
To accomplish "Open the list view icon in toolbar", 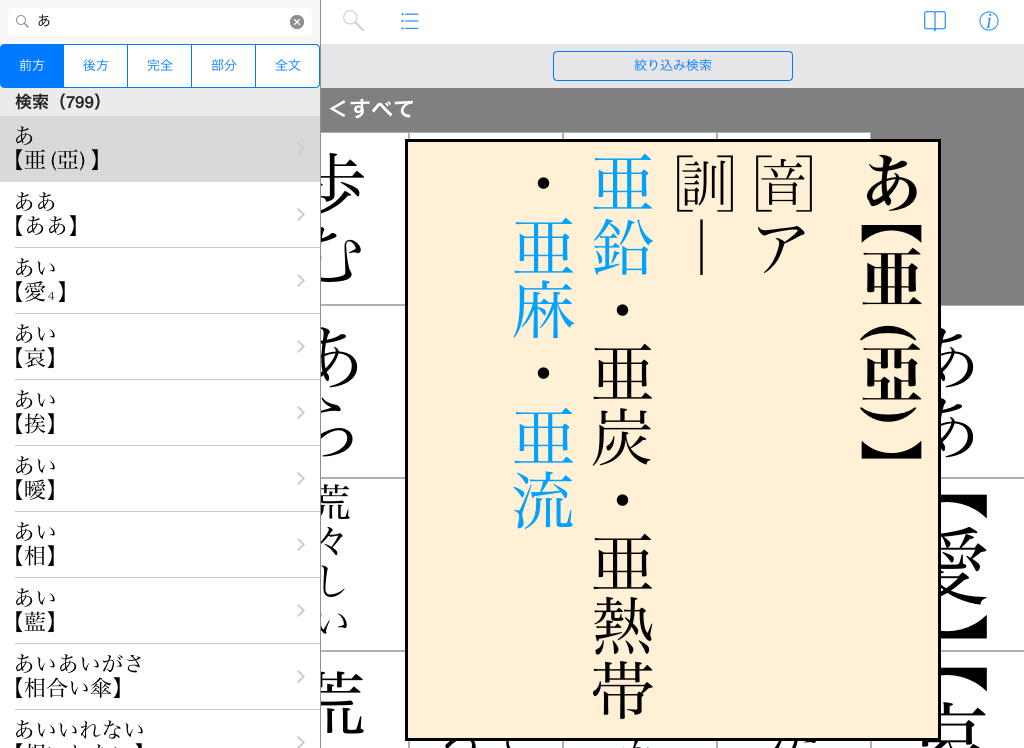I will pos(409,21).
